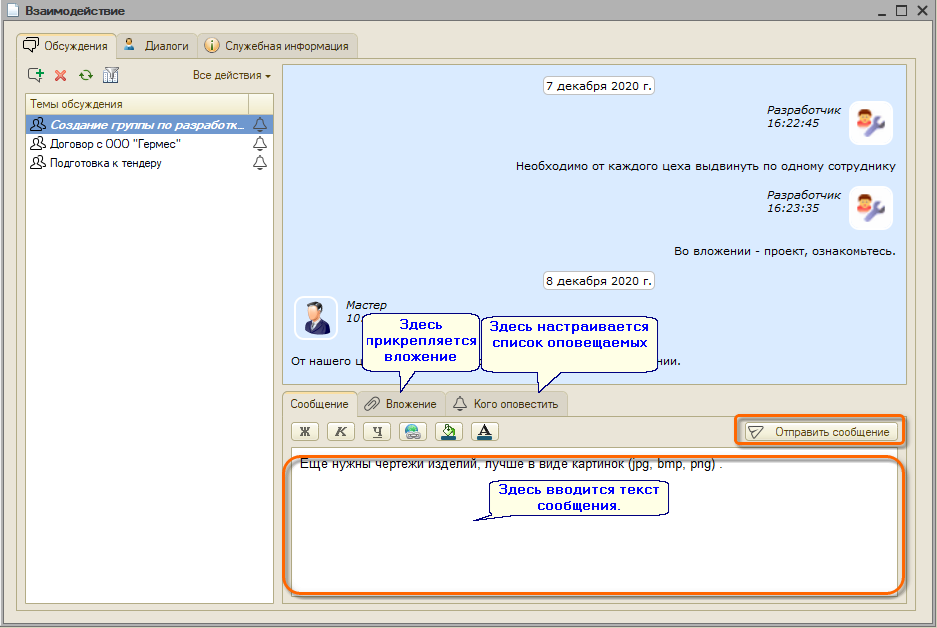The width and height of the screenshot is (937, 628).
Task: Toggle notification bell for "Договор с ООО Гермес"
Action: 260,144
